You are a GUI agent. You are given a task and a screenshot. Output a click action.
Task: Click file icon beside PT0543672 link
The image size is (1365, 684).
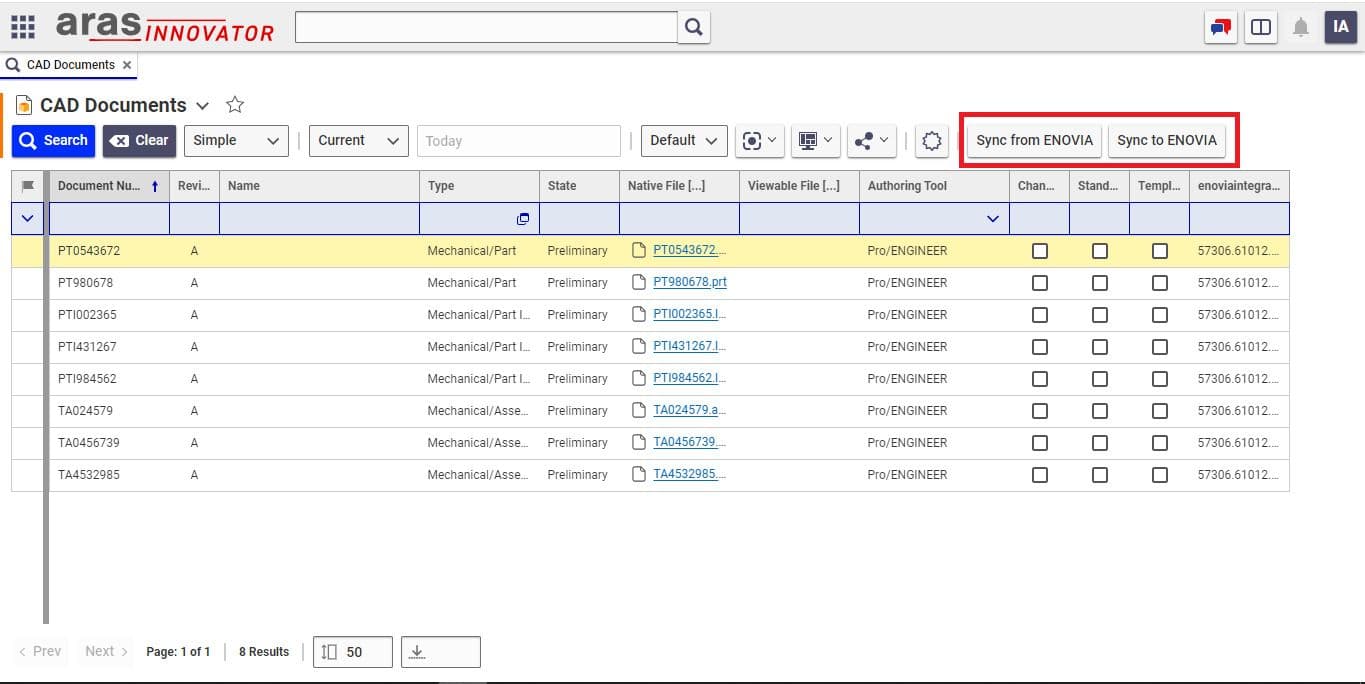[x=639, y=251]
